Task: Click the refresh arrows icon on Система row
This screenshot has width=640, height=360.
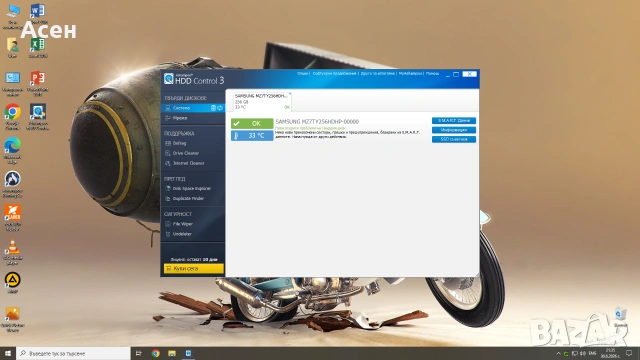Action: pos(220,108)
